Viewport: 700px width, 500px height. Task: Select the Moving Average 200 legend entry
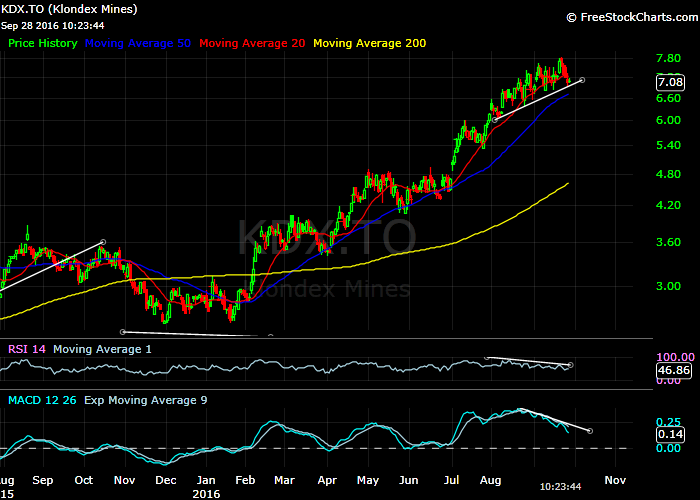[x=370, y=44]
